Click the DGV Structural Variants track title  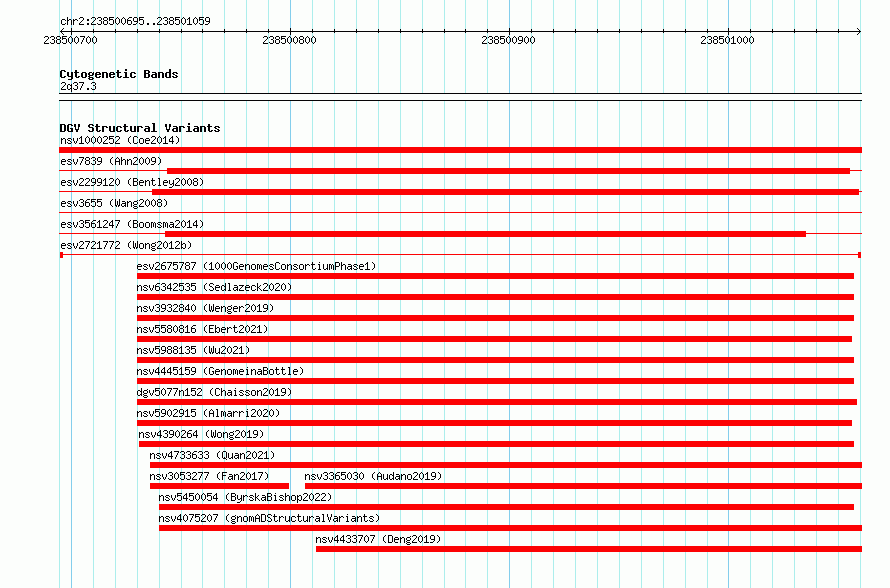pos(140,128)
